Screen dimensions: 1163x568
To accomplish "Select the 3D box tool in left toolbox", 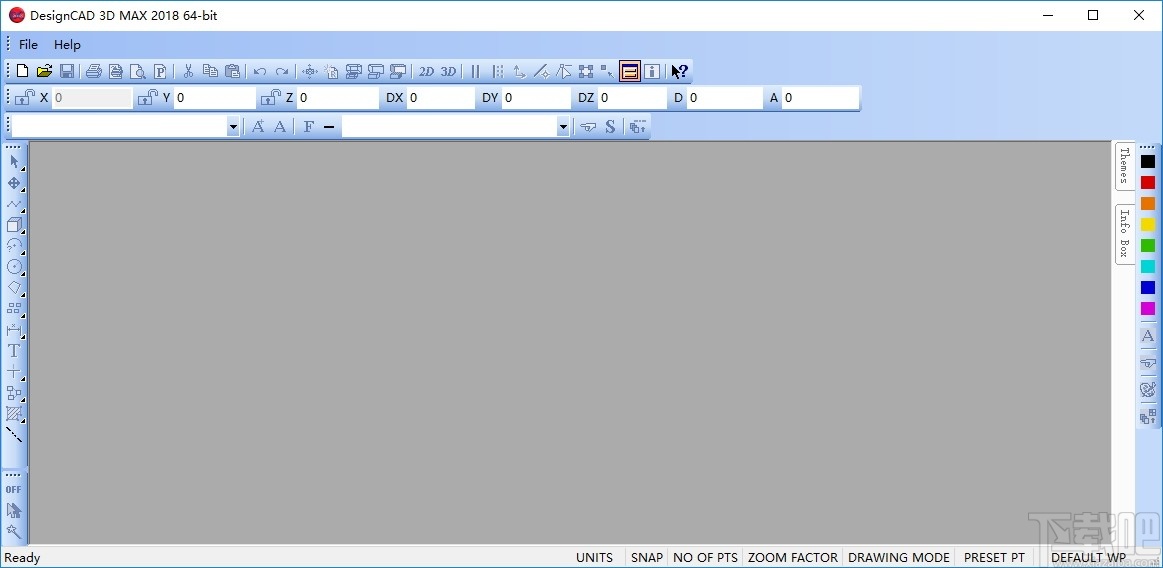I will click(14, 224).
